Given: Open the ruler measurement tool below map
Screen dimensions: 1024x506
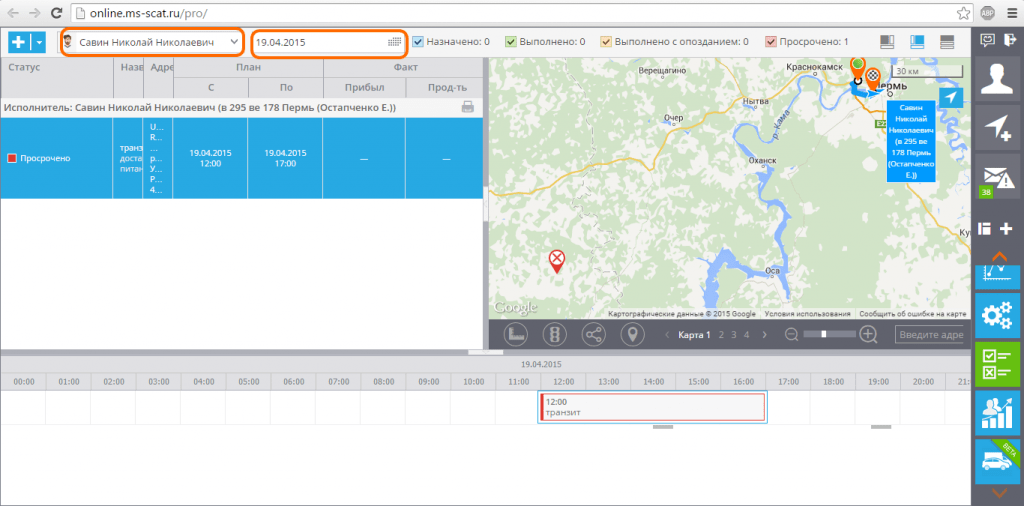Looking at the screenshot, I should click(515, 335).
